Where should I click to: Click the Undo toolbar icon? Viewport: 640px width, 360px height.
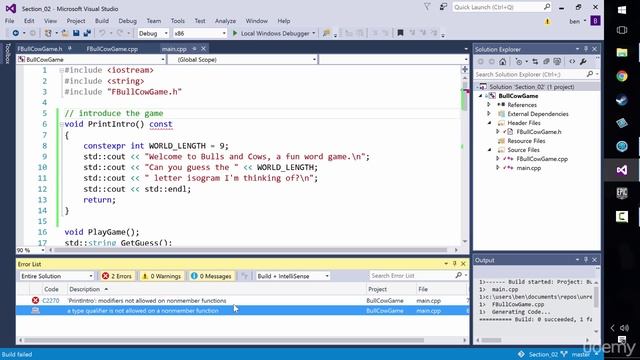tap(102, 33)
